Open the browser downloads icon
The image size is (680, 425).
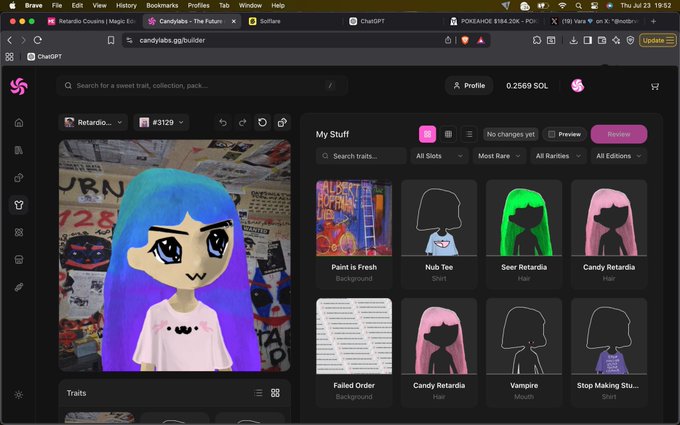573,40
